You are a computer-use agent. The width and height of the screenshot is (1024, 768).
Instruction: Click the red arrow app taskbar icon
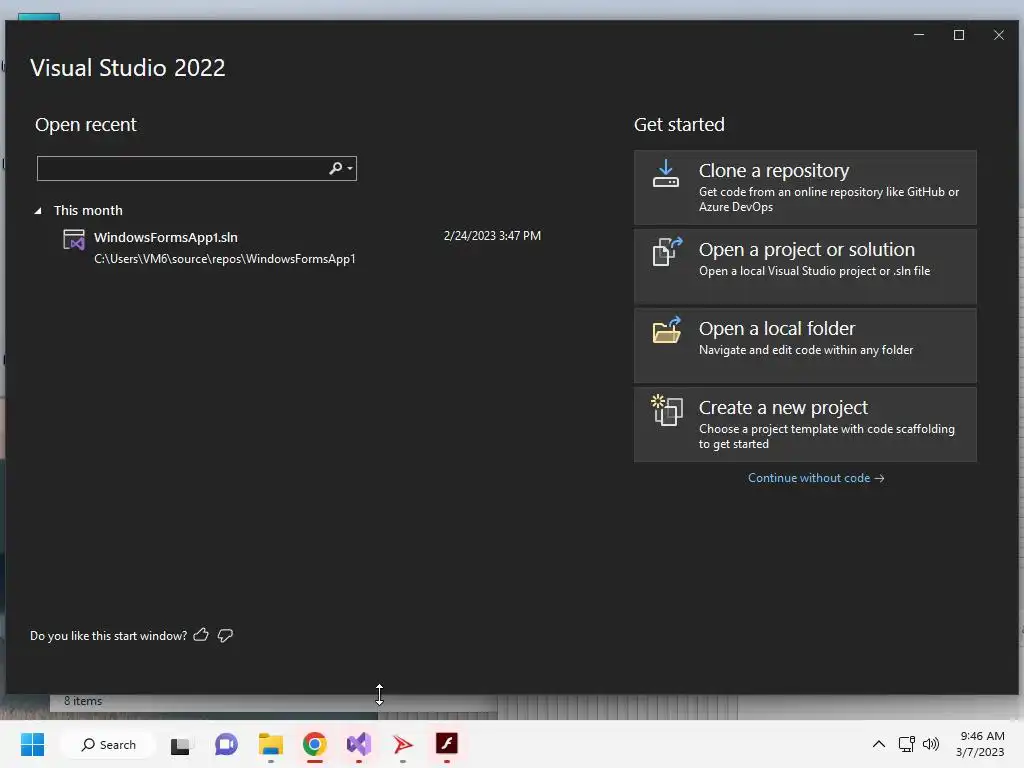point(402,744)
